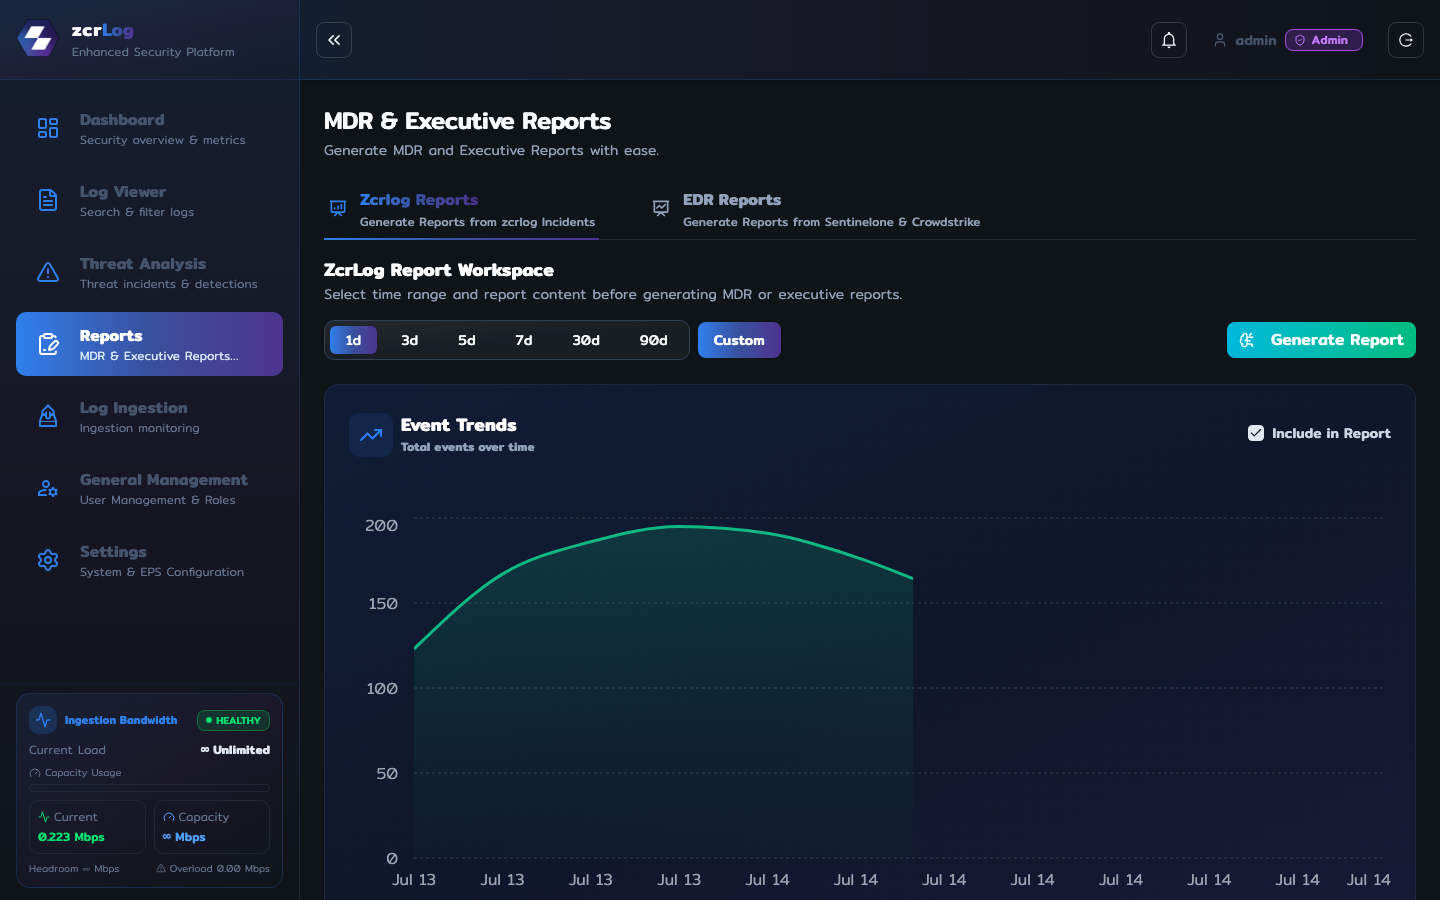
Task: Click the Event Trends chart icon
Action: point(371,435)
